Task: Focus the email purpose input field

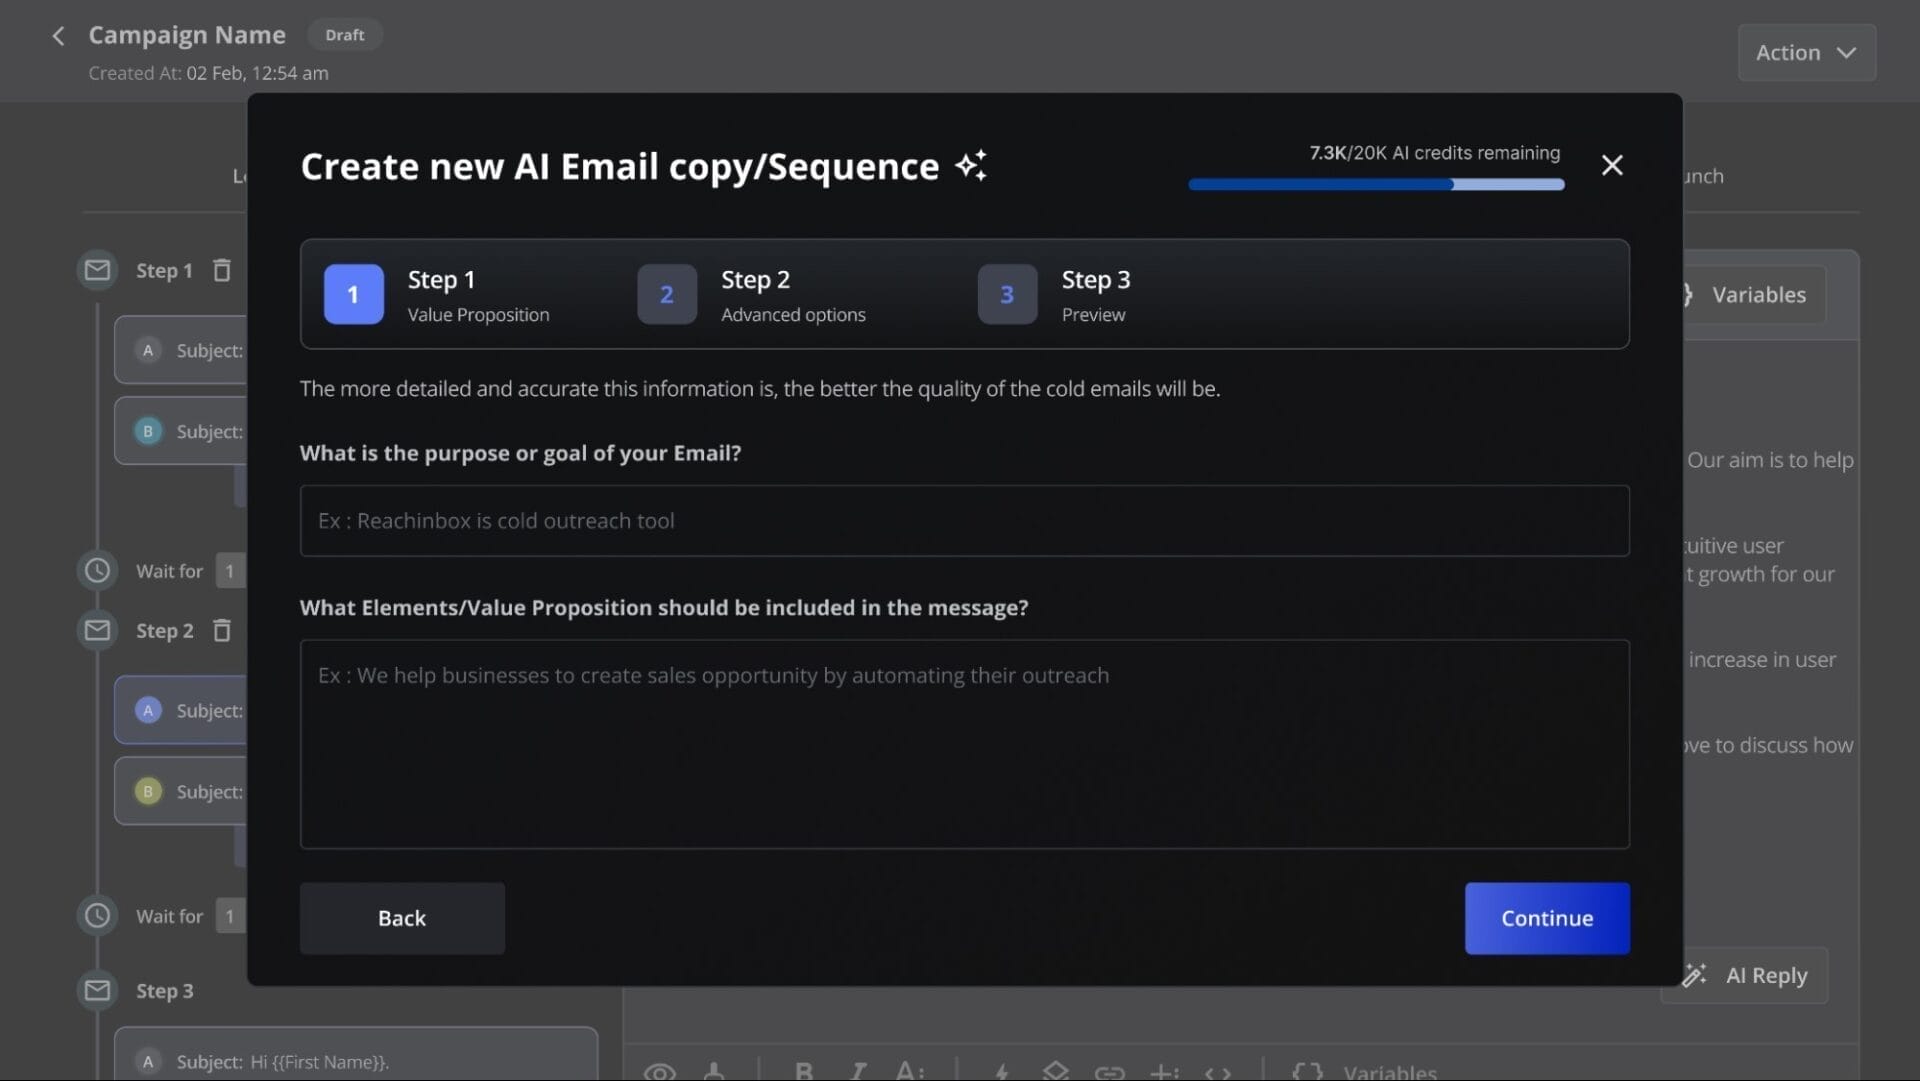Action: [964, 521]
